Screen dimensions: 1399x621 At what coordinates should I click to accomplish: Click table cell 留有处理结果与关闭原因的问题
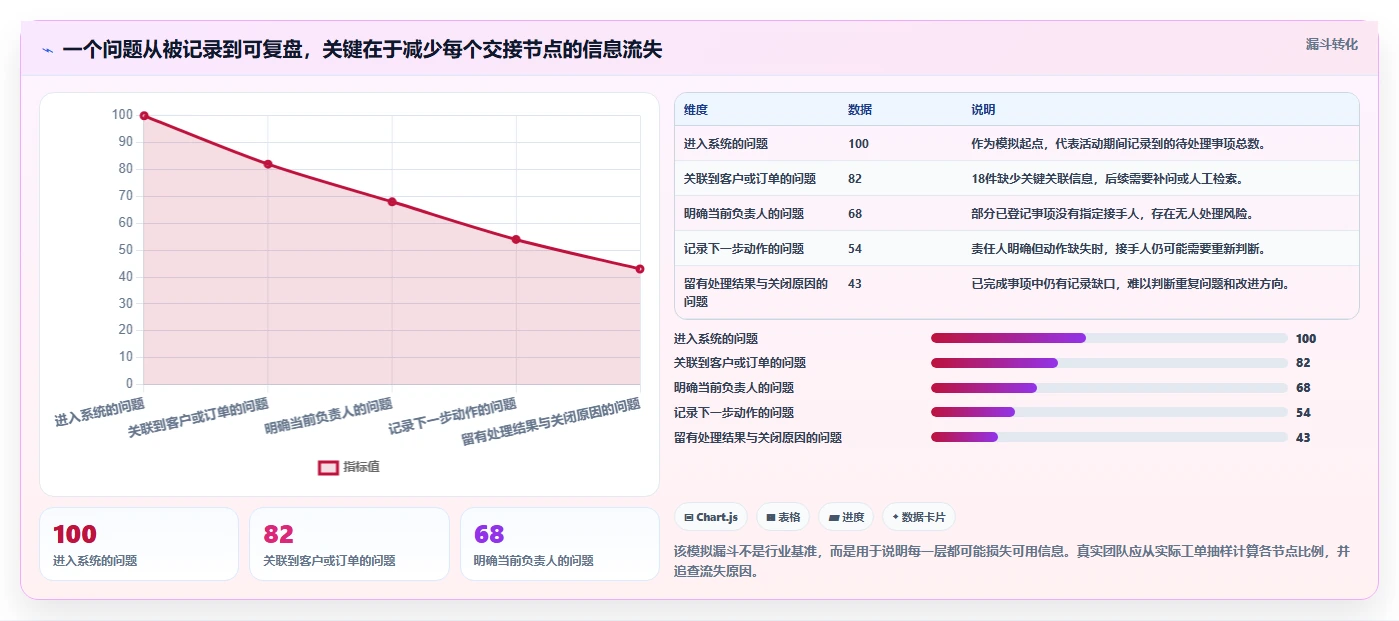(x=756, y=292)
